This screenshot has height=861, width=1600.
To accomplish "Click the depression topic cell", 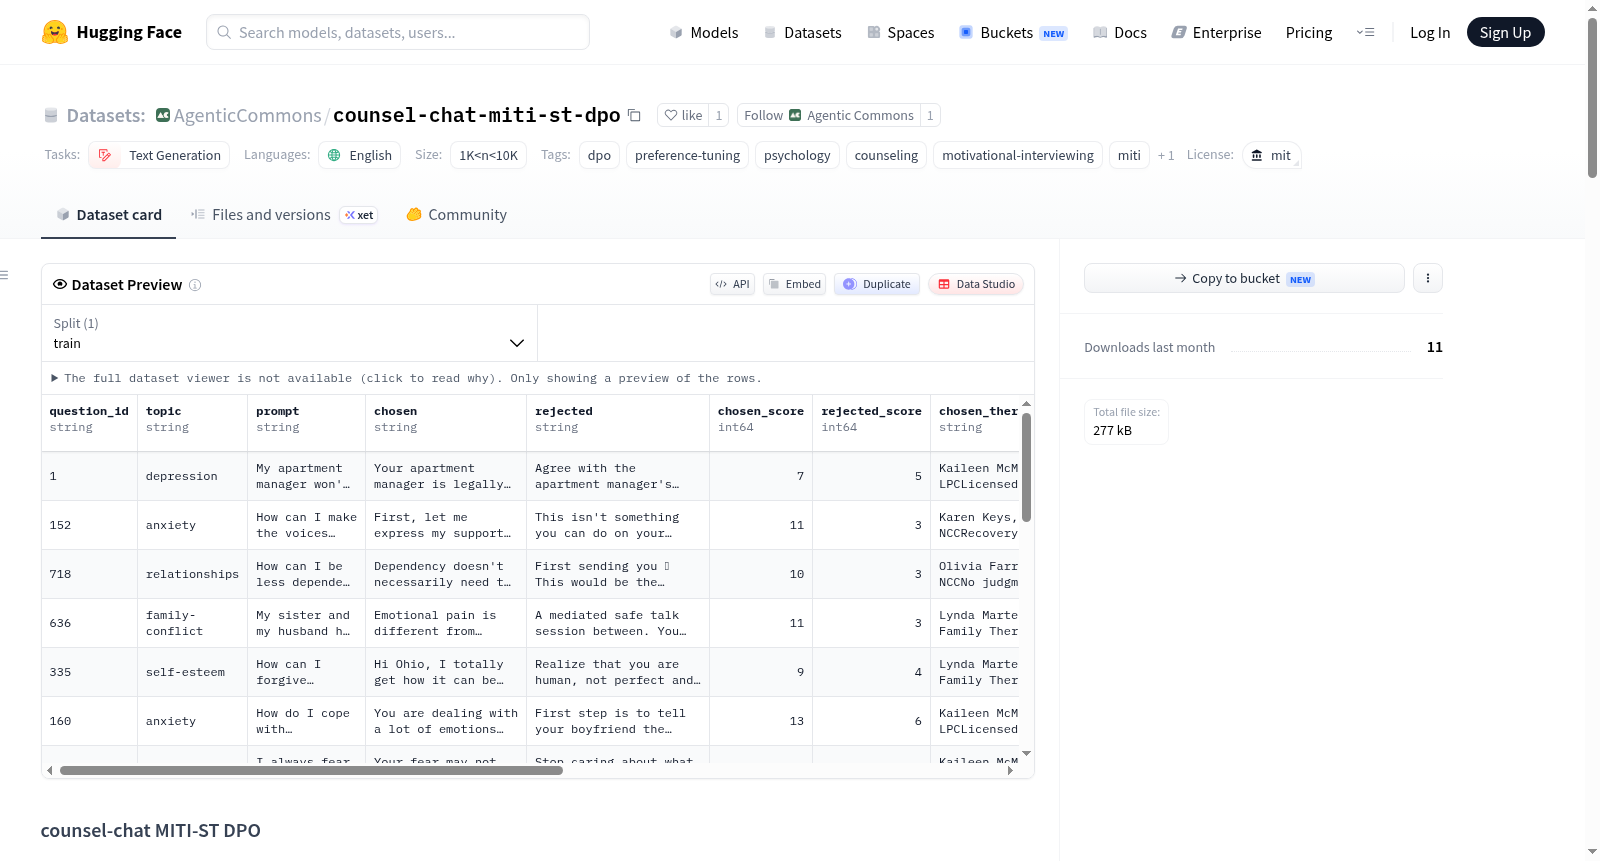I will [x=192, y=476].
